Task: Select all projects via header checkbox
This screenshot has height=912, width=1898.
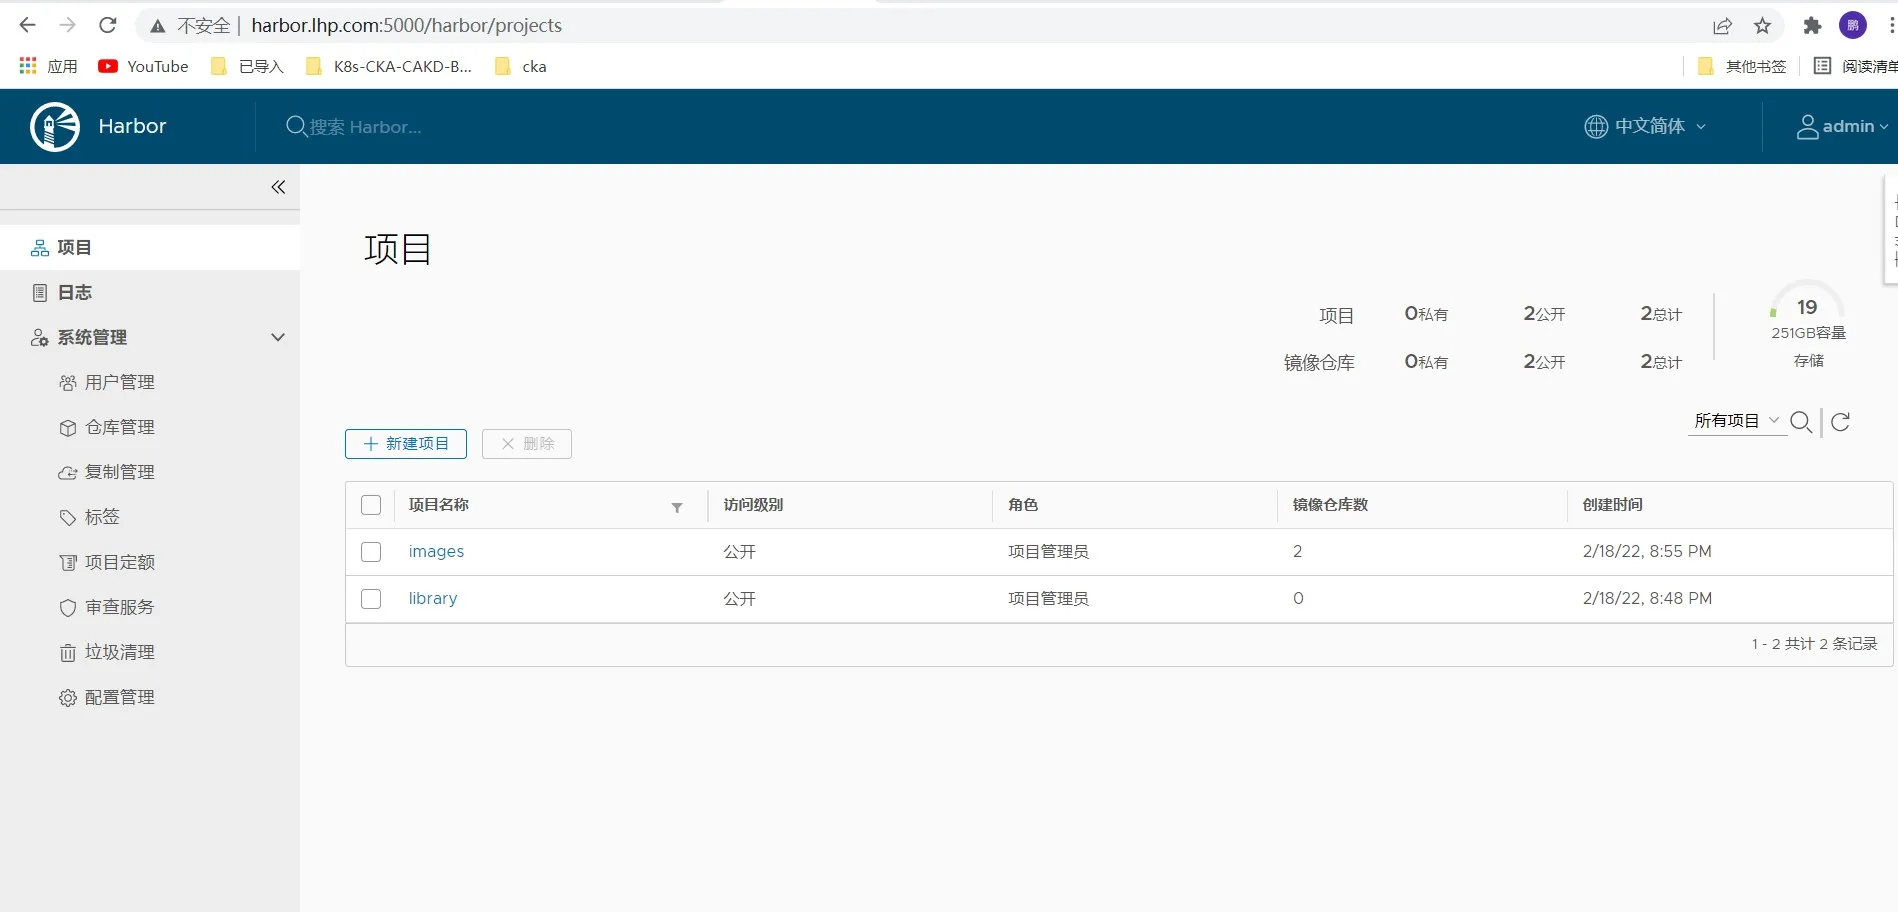Action: coord(371,505)
